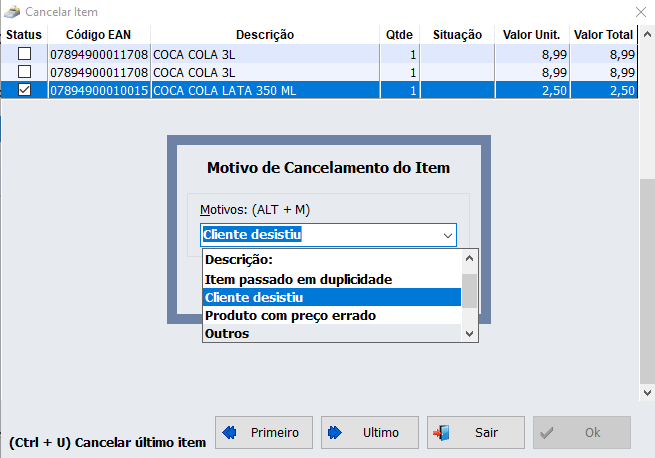Click the exit door icon on Sair

click(441, 433)
